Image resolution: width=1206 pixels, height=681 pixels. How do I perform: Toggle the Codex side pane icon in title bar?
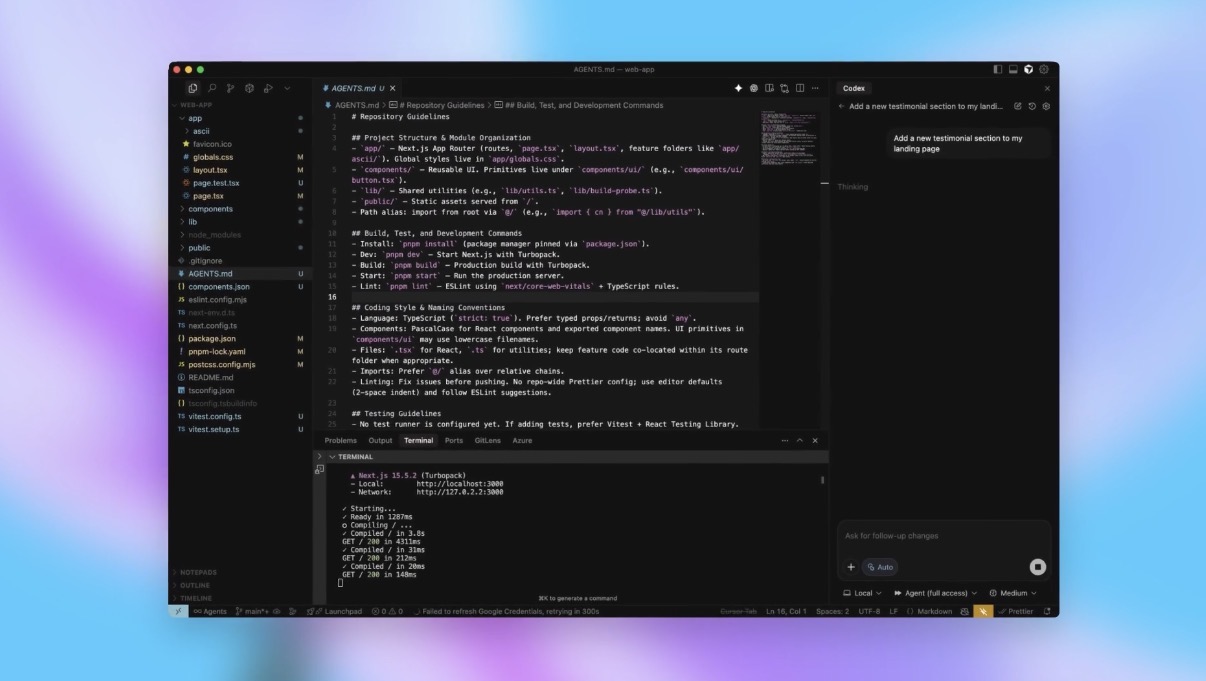1029,69
